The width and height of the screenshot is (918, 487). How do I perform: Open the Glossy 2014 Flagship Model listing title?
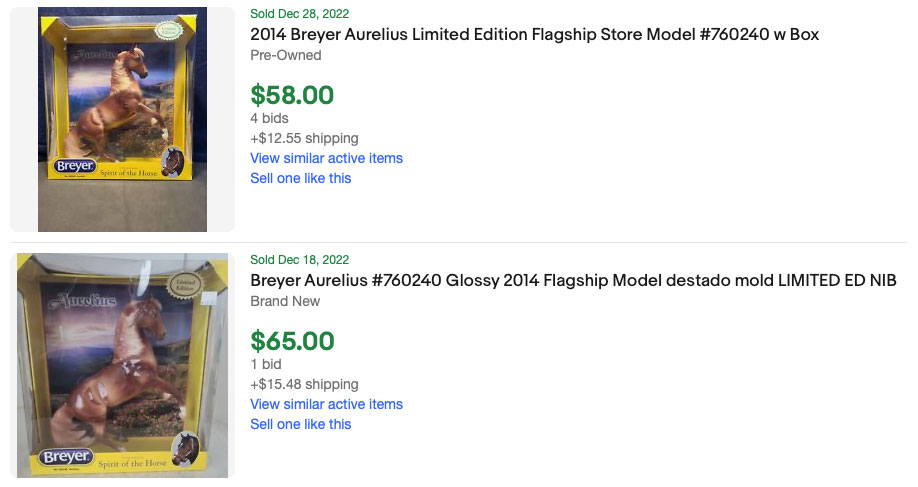click(573, 280)
